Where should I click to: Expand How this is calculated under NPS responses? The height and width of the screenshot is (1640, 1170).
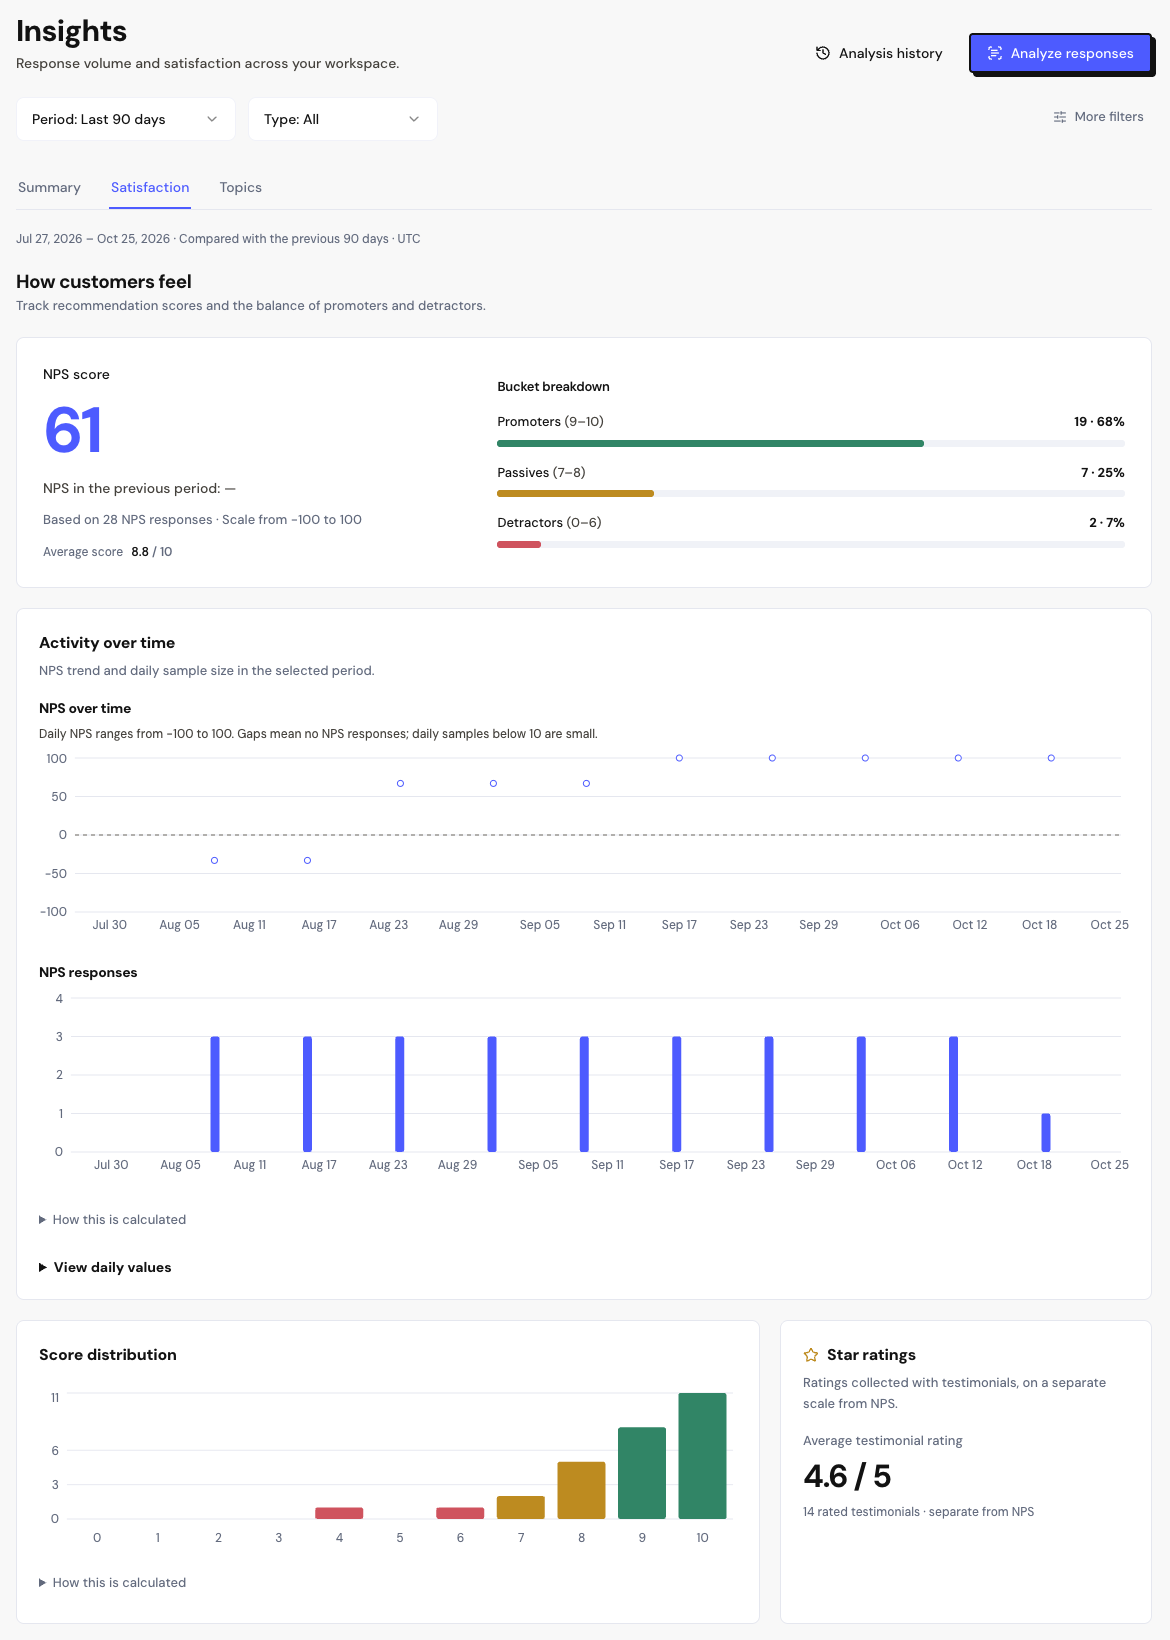113,1220
